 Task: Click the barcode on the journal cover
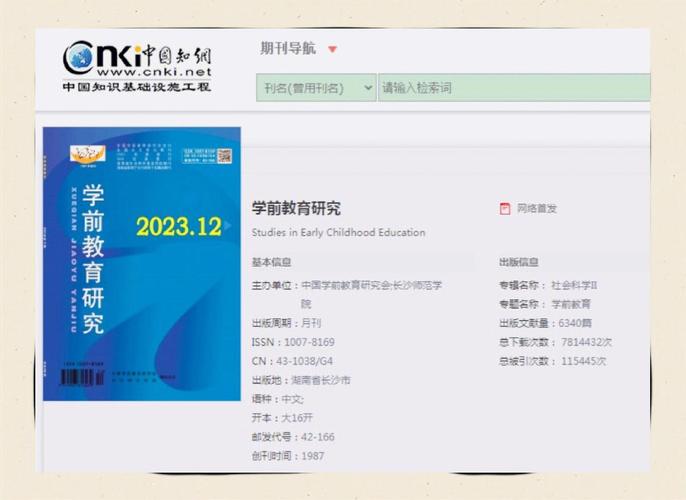pyautogui.click(x=82, y=377)
